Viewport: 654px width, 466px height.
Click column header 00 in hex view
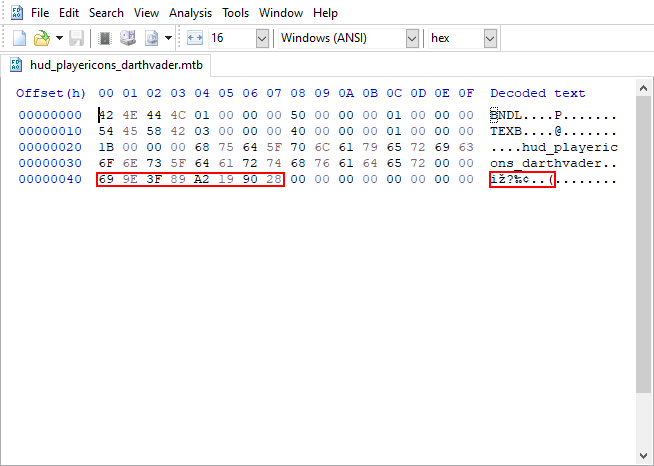(106, 93)
